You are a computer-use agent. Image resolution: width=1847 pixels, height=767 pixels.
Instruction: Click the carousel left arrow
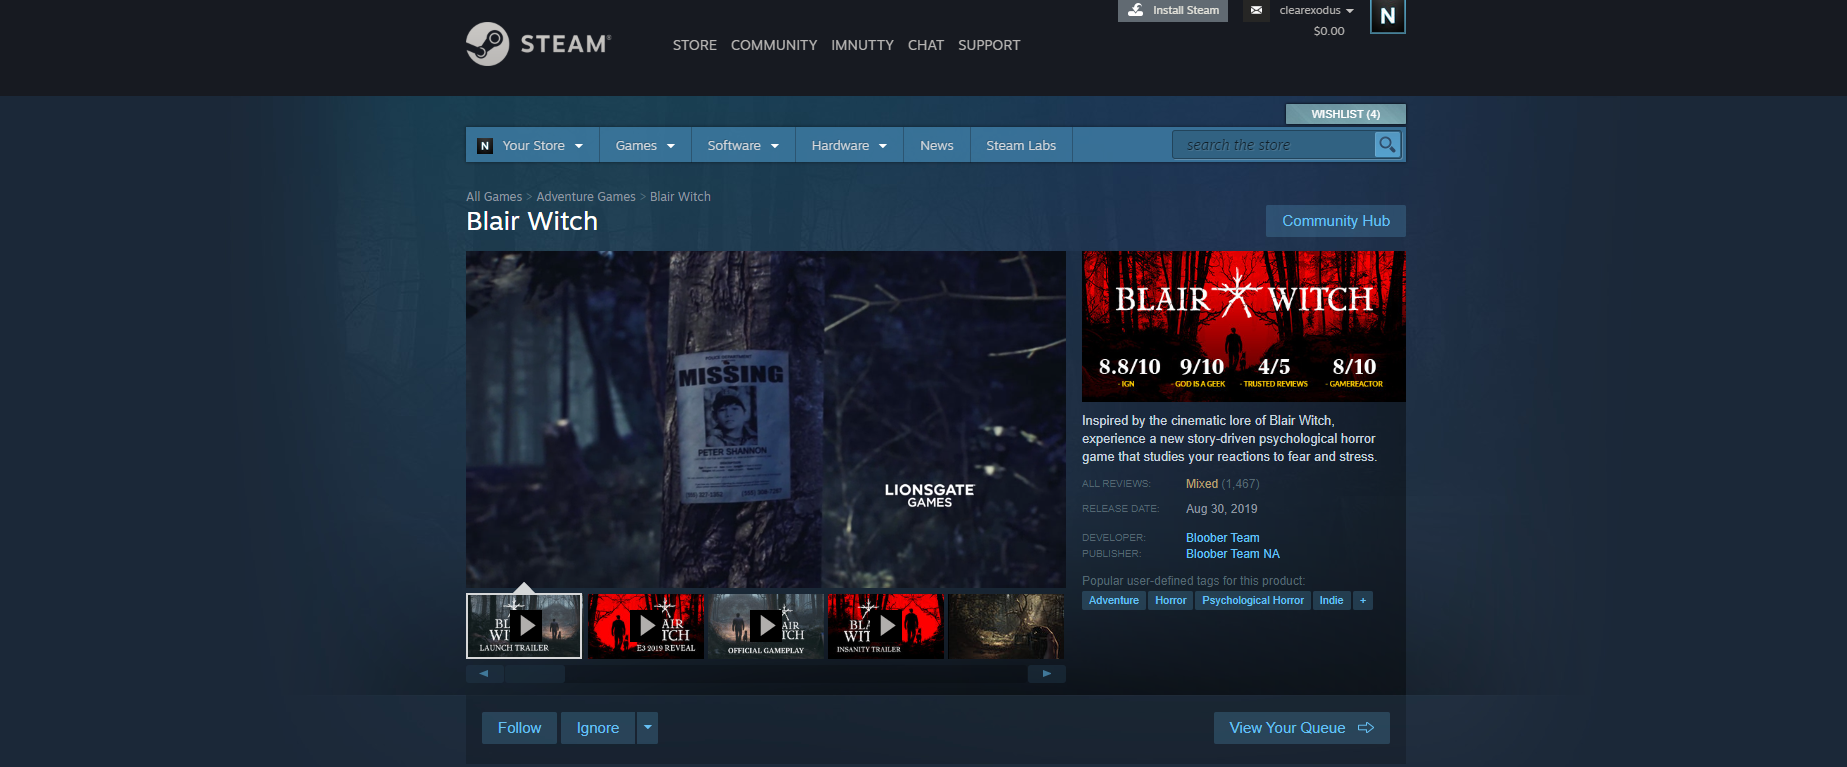pos(485,674)
